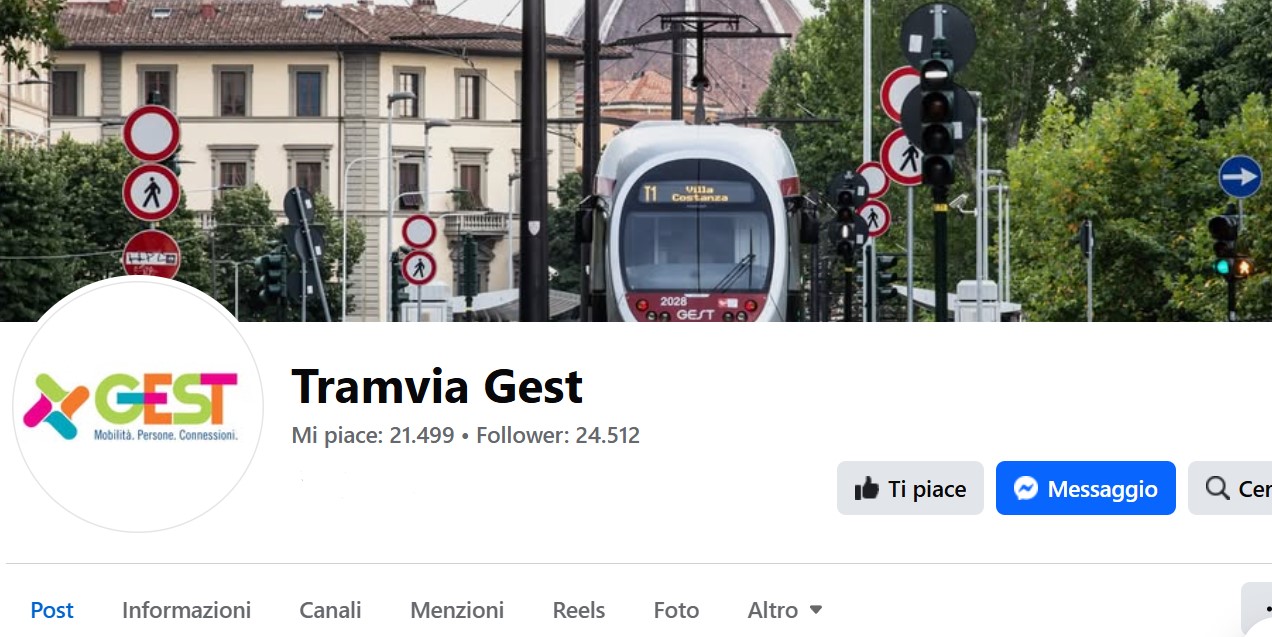This screenshot has height=637, width=1272.
Task: Click the thumbs-up icon on Ti piace
Action: tap(866, 488)
